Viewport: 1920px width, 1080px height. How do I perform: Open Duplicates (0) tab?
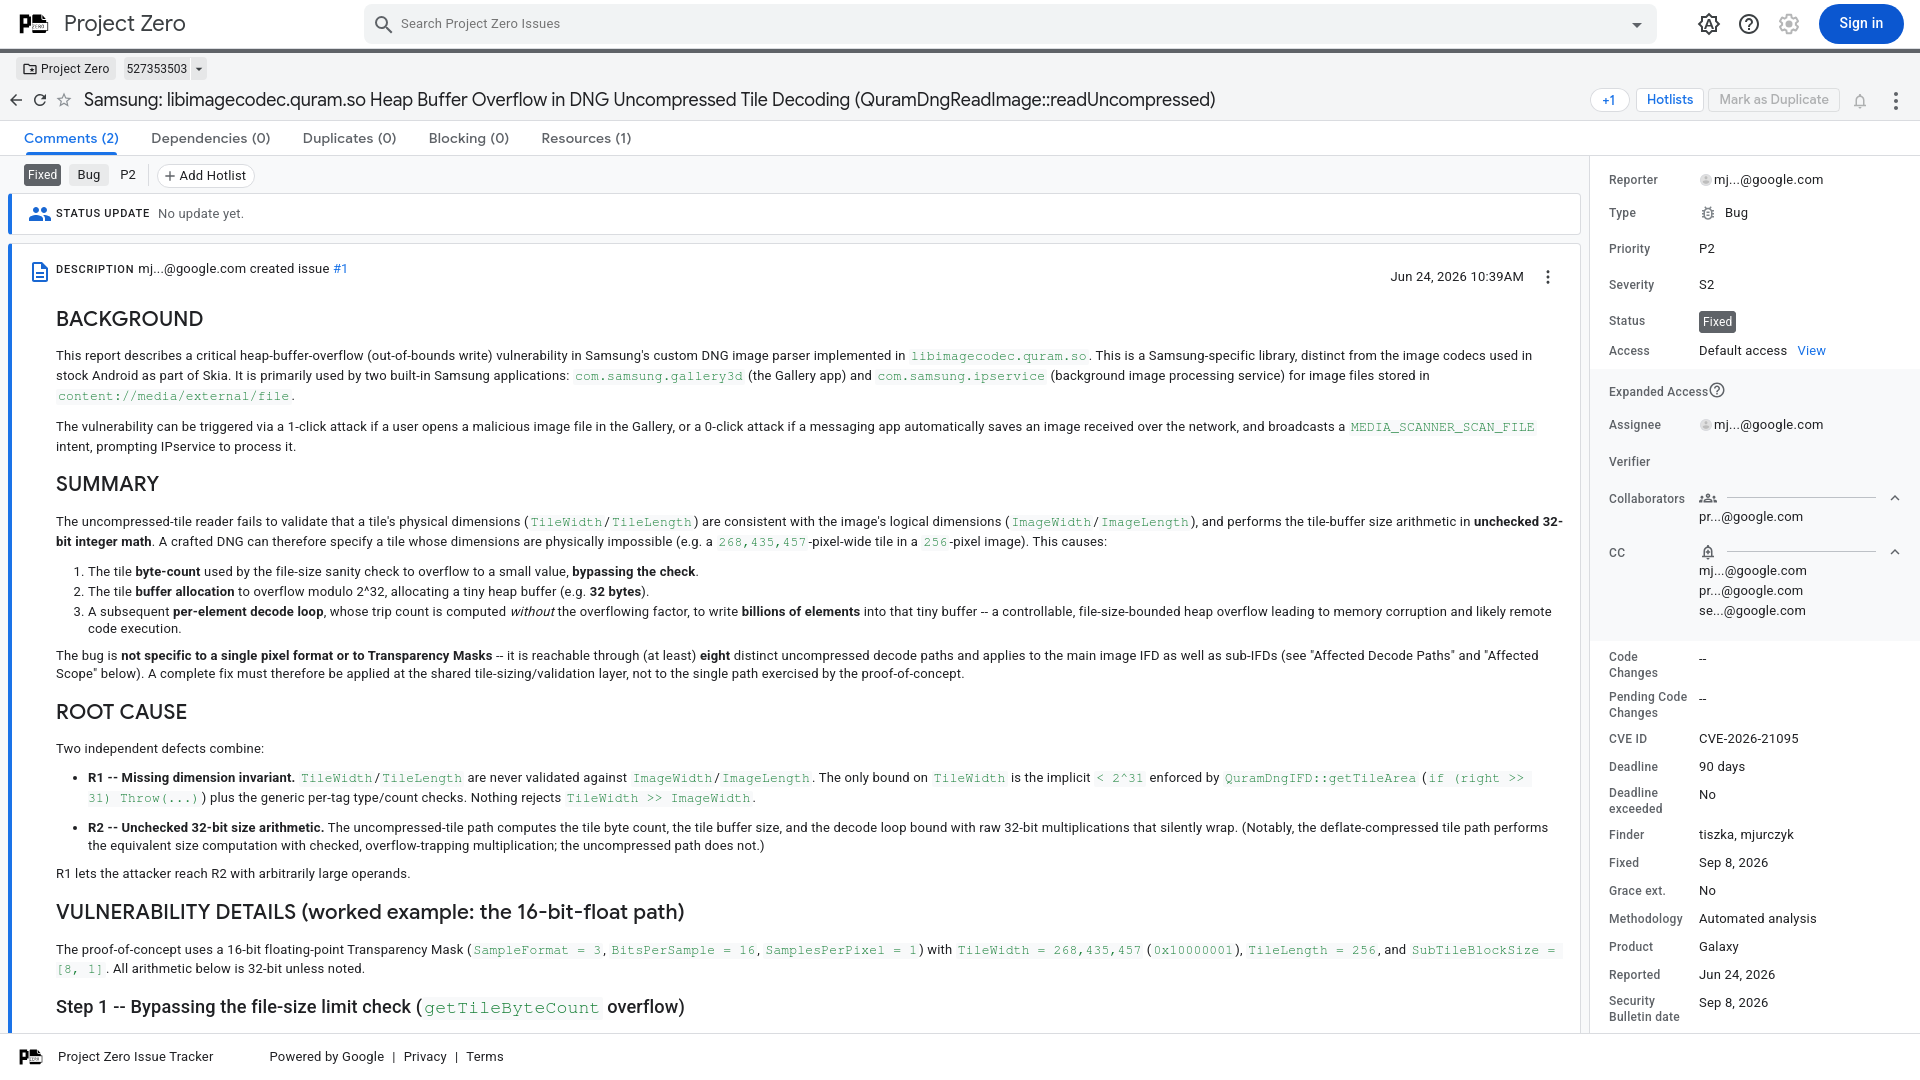coord(350,138)
